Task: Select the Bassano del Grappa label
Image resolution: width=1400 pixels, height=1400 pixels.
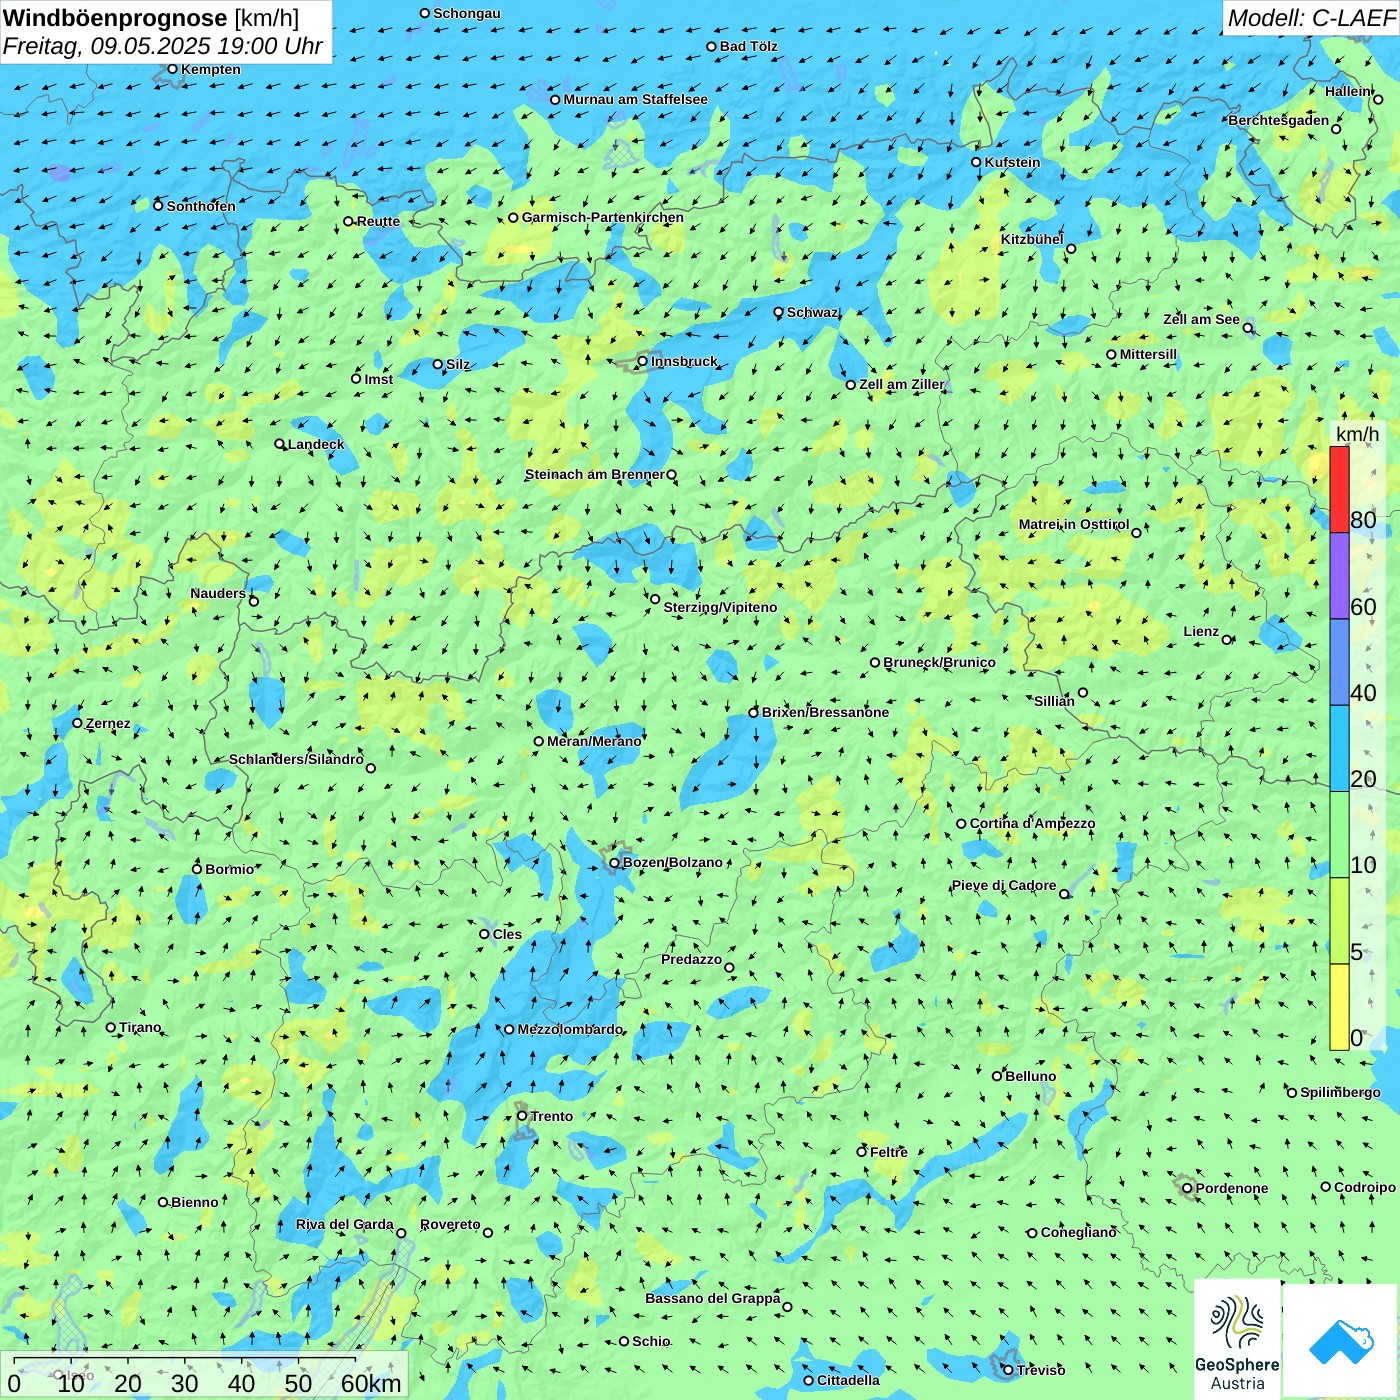Action: pos(713,1298)
